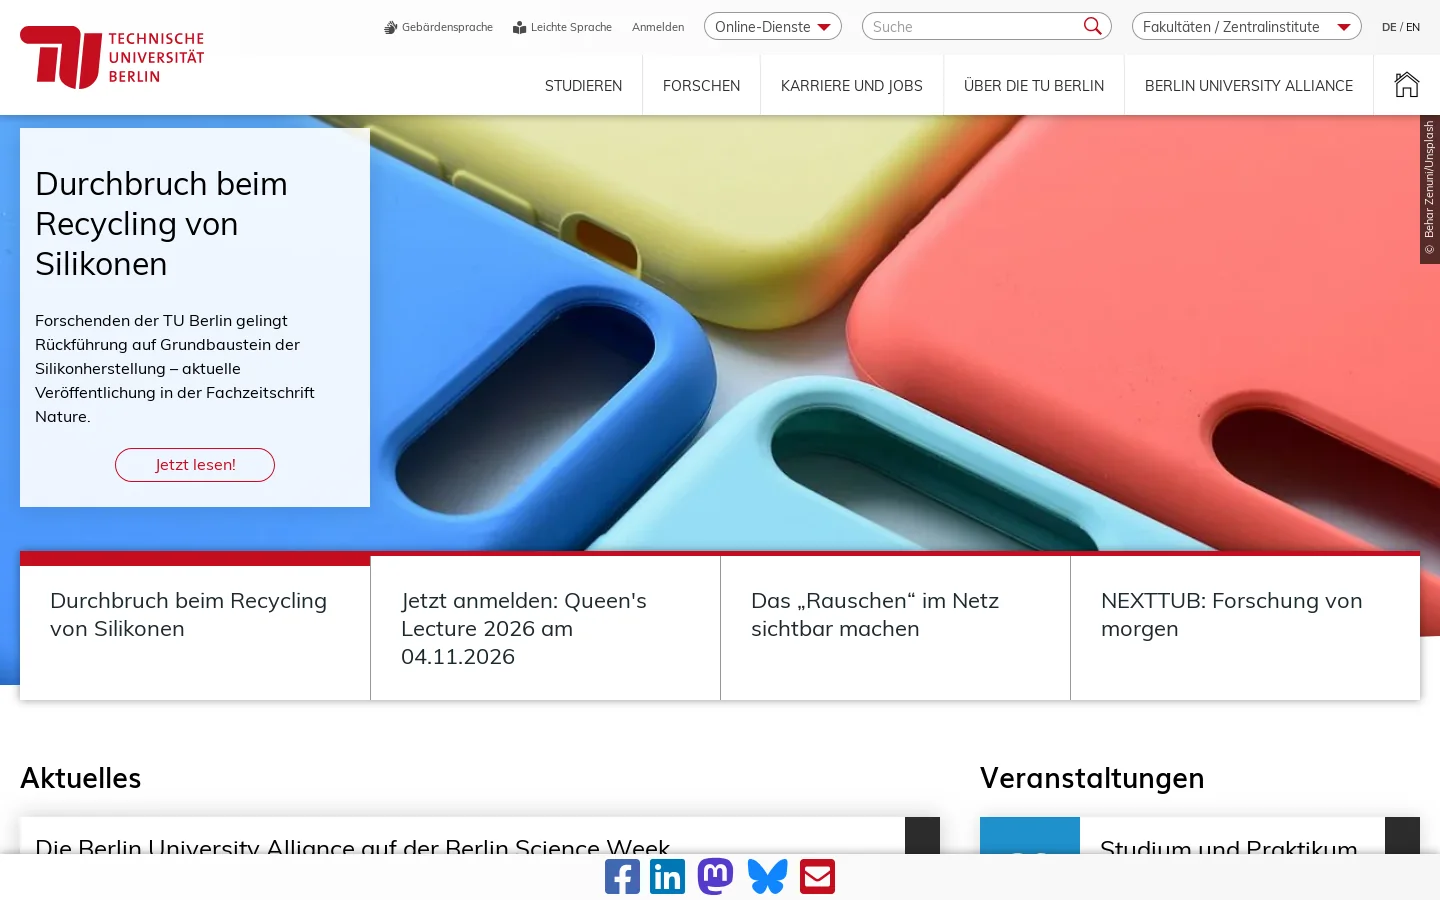Open ÜBER DIE TU BERLIN menu
1440x900 pixels.
click(x=1034, y=86)
